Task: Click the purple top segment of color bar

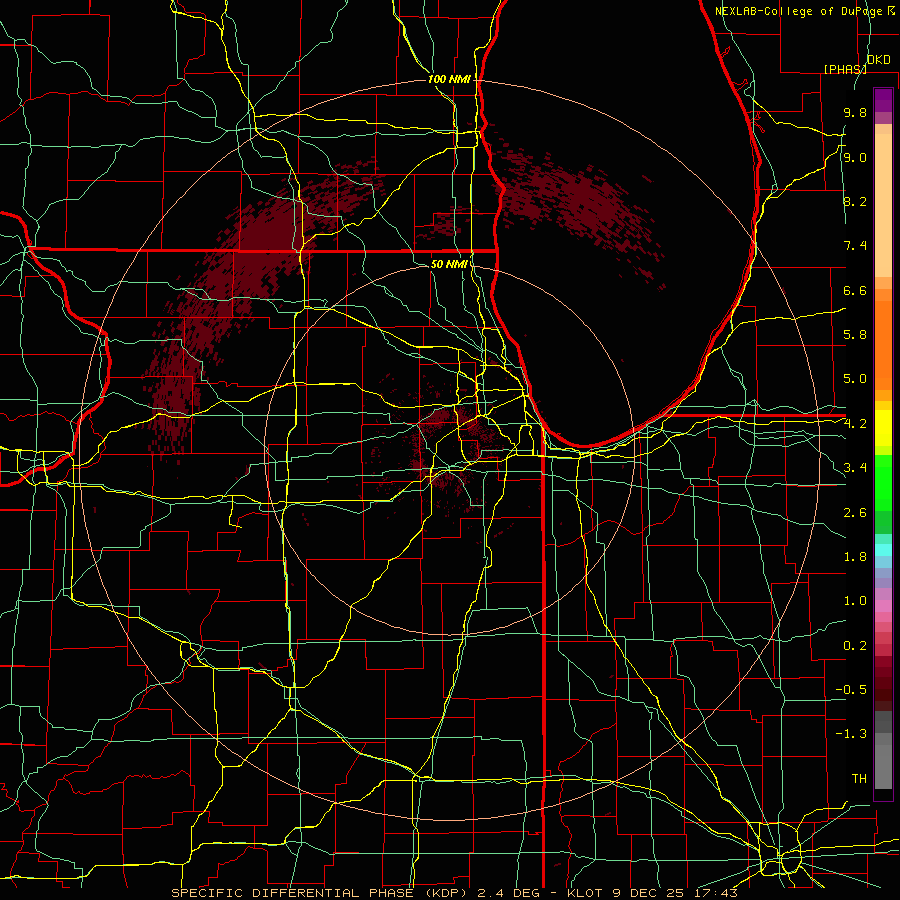Action: (883, 100)
